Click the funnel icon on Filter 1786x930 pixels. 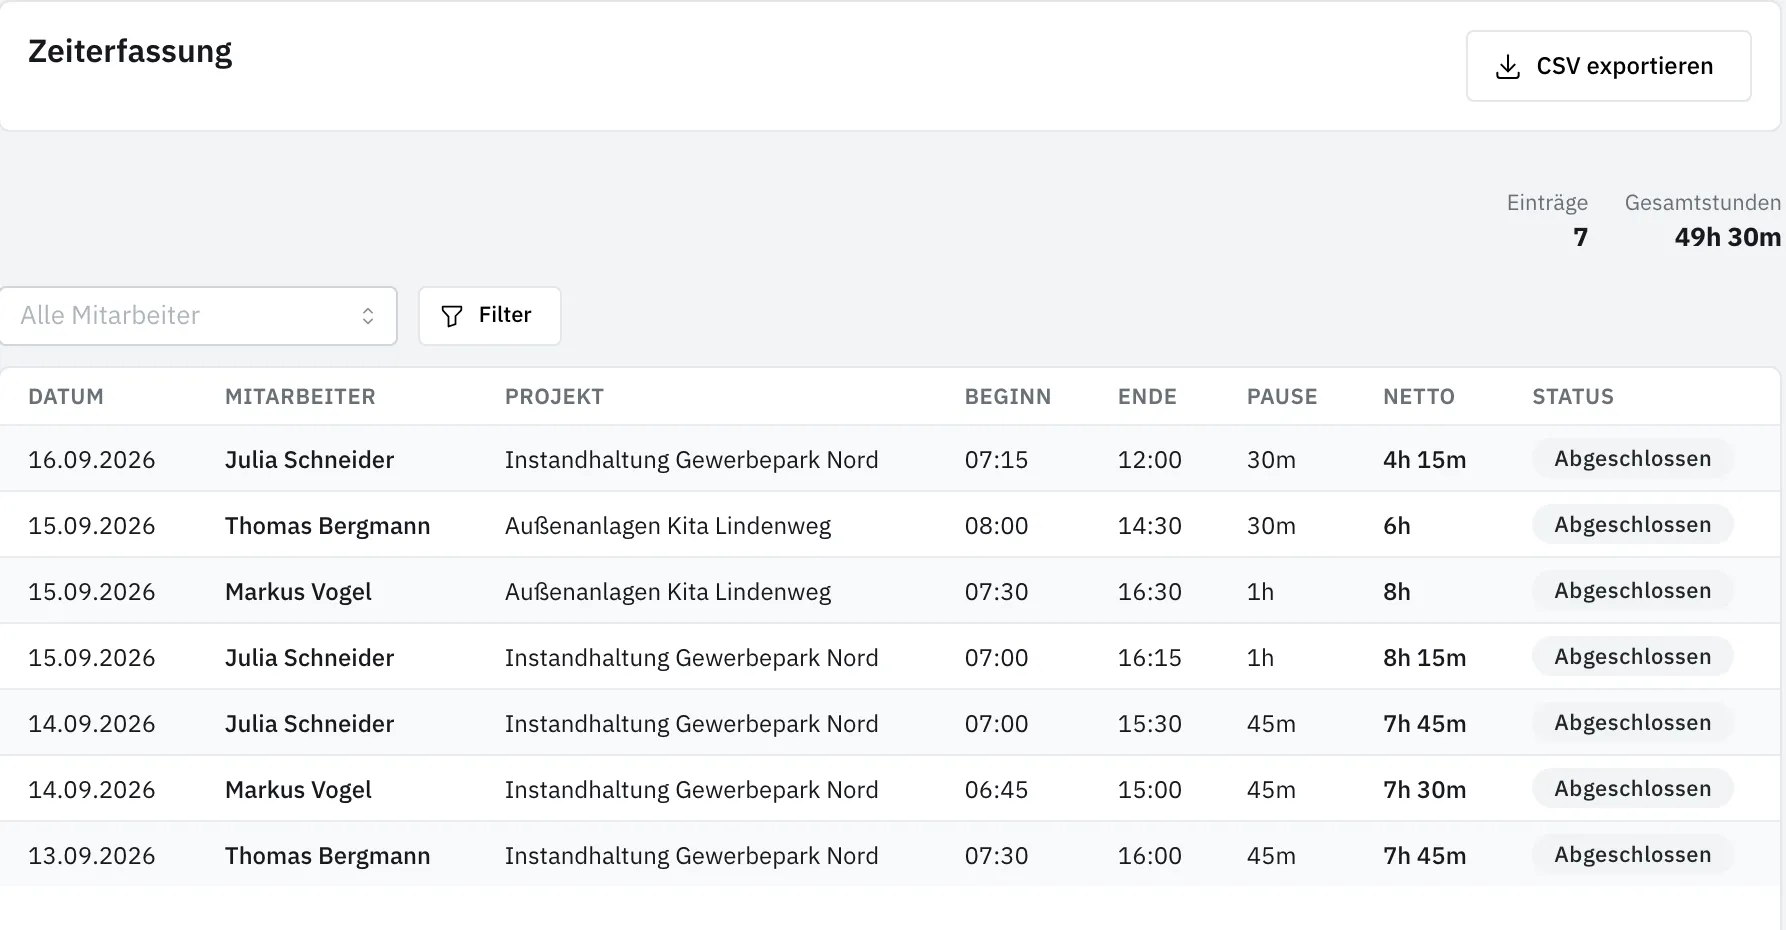(x=452, y=316)
